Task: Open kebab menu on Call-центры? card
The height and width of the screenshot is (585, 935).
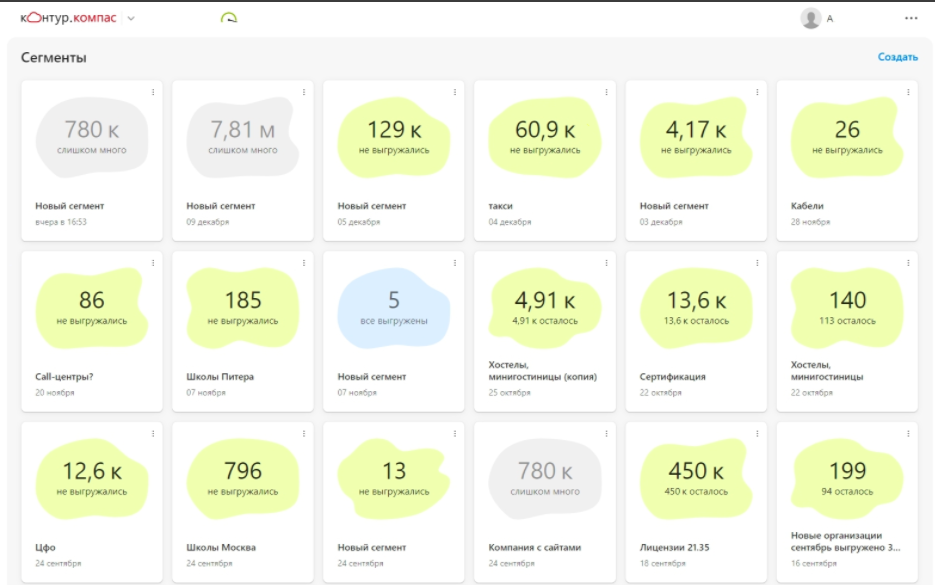Action: point(153,263)
